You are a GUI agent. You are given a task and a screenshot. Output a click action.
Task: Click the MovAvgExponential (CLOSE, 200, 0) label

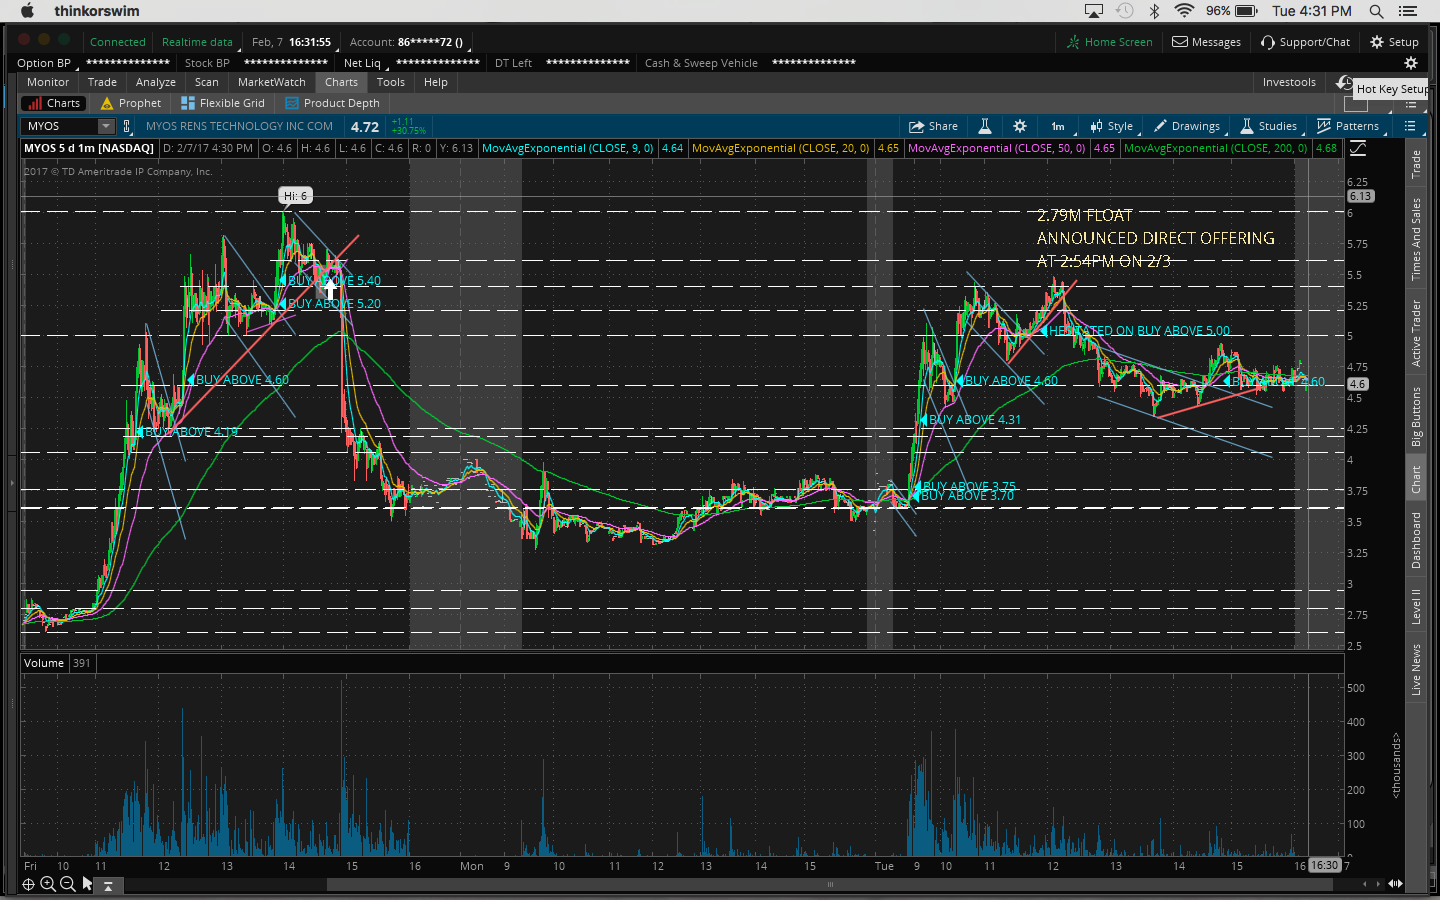[x=1215, y=148]
